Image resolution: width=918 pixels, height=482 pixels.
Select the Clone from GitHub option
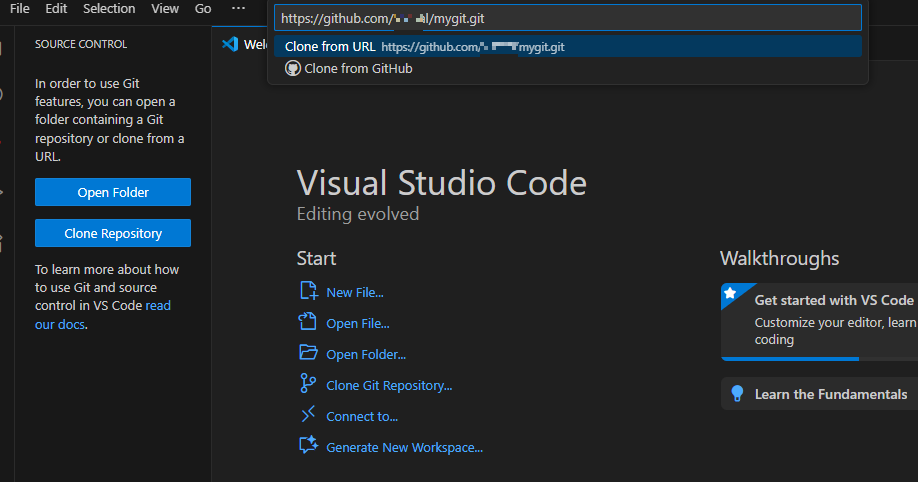[x=568, y=69]
